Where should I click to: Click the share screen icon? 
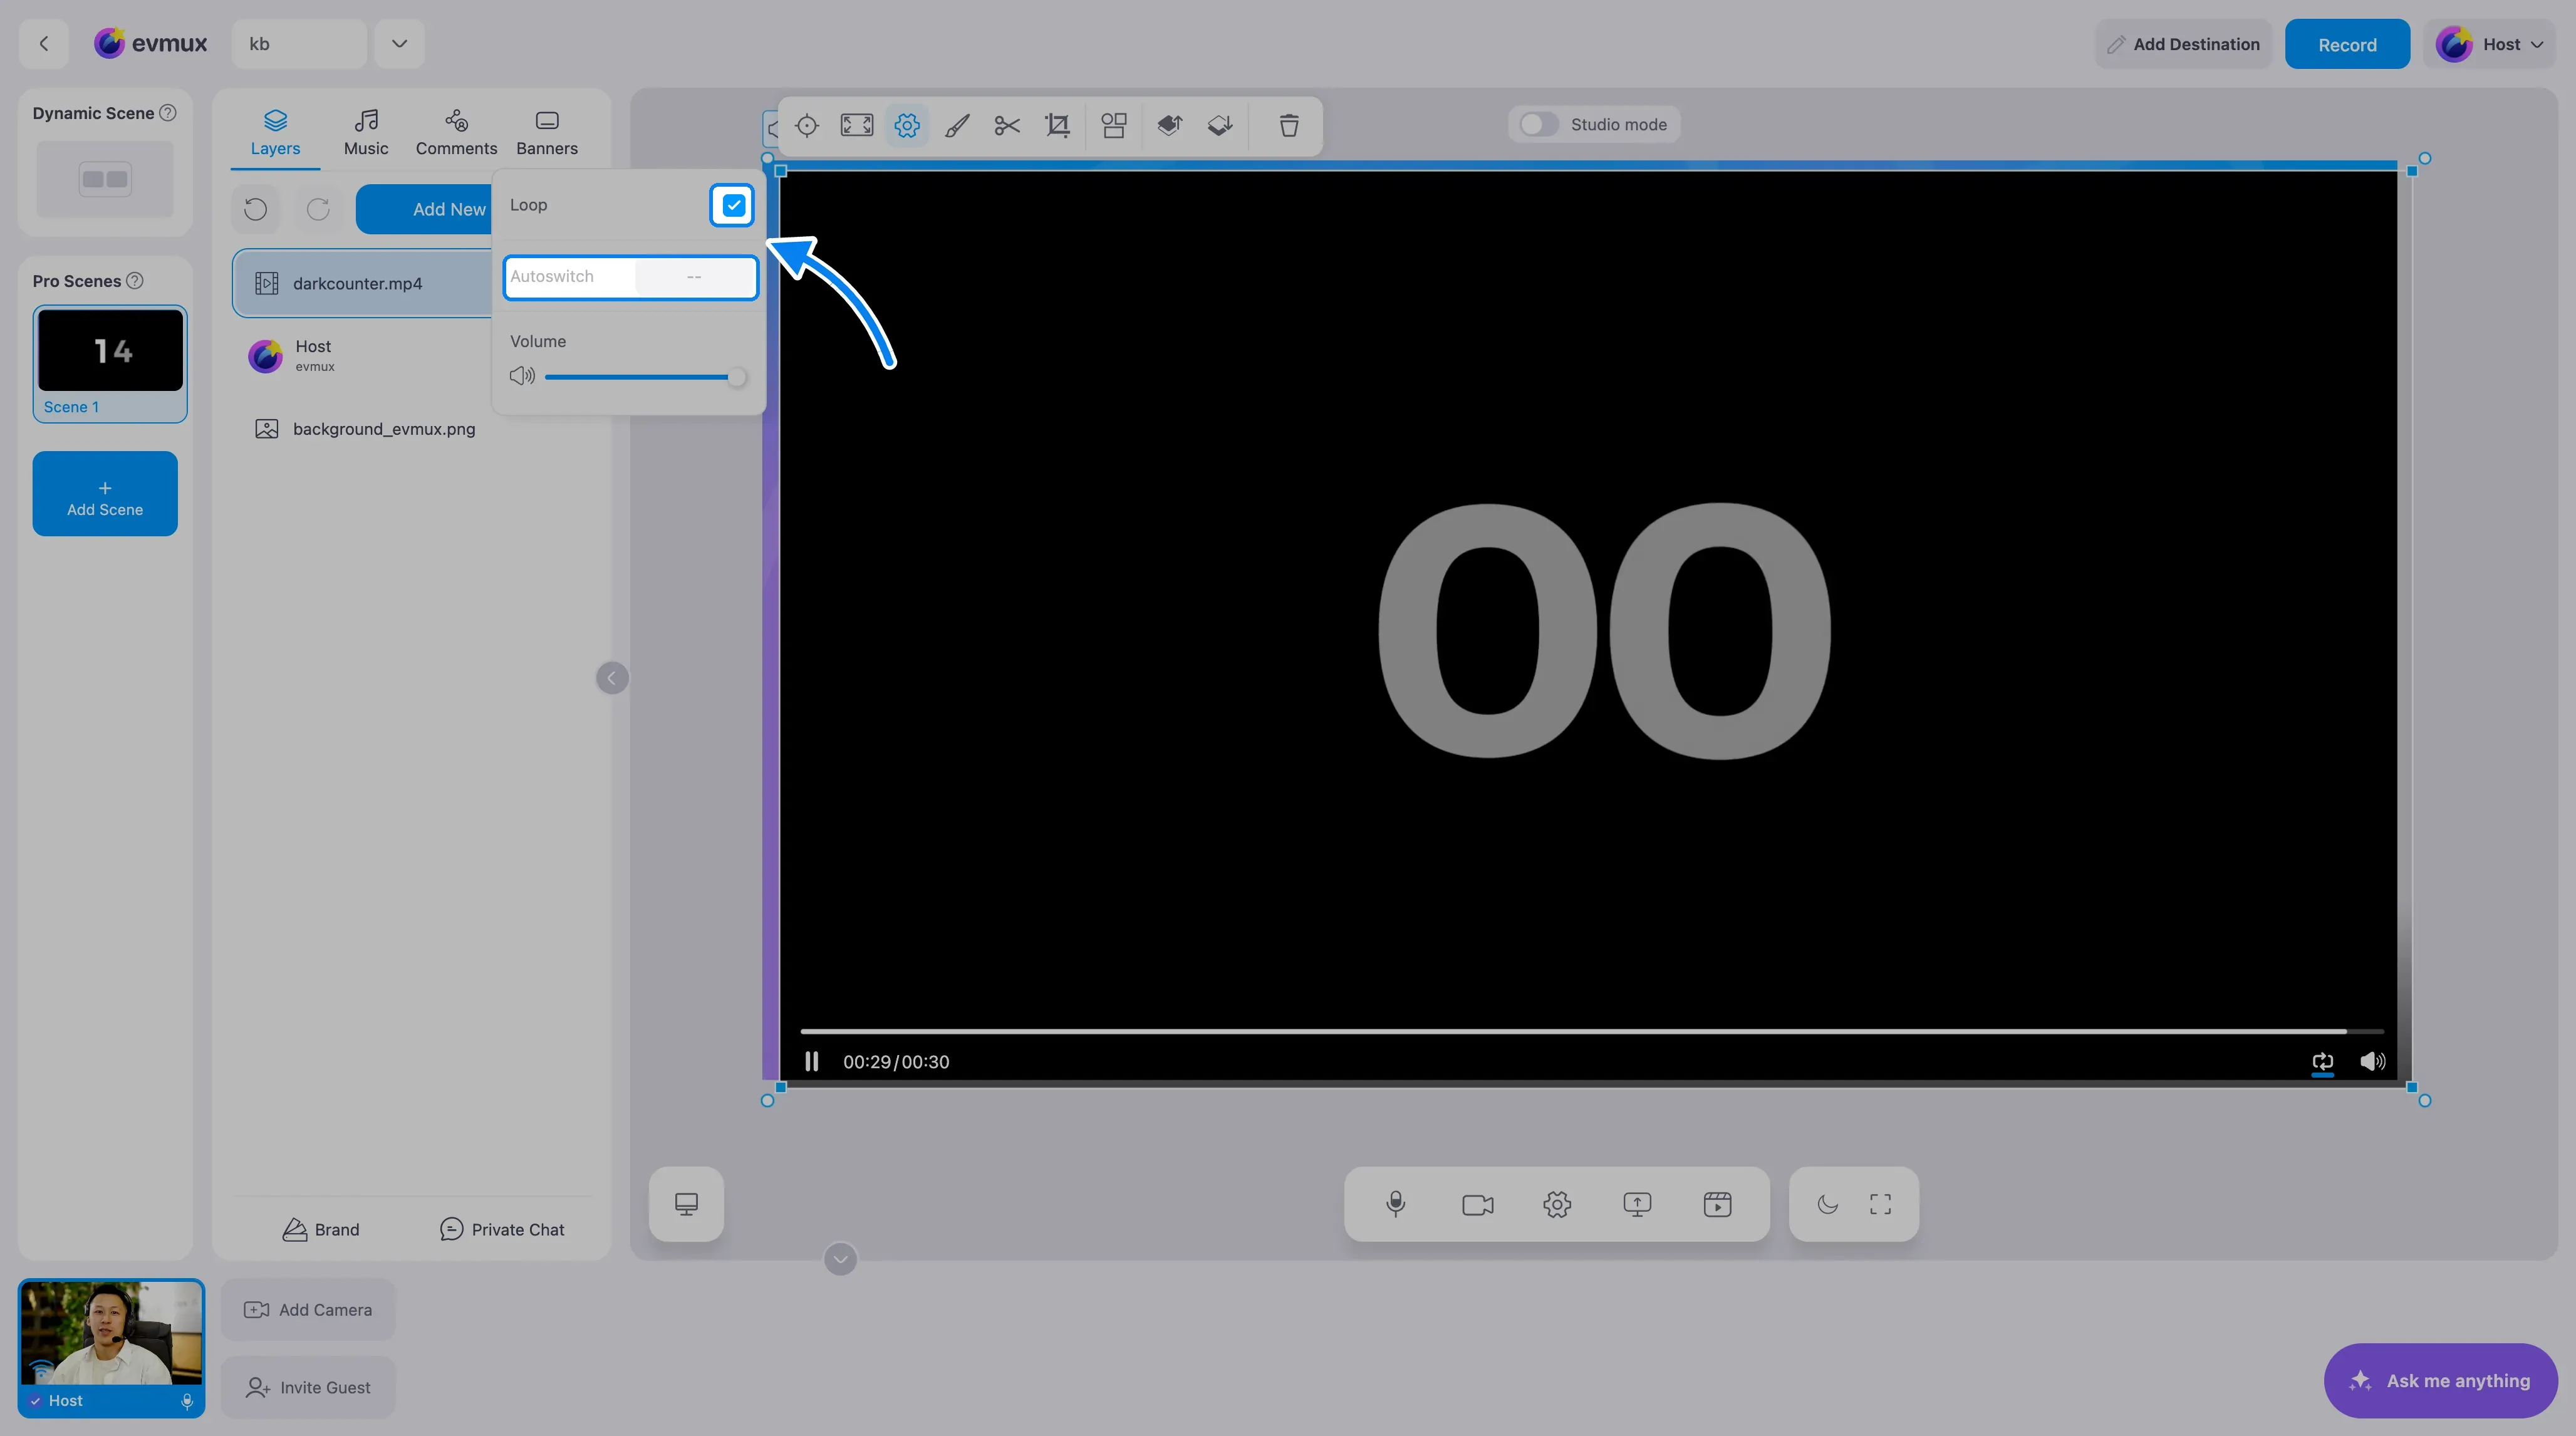1637,1204
